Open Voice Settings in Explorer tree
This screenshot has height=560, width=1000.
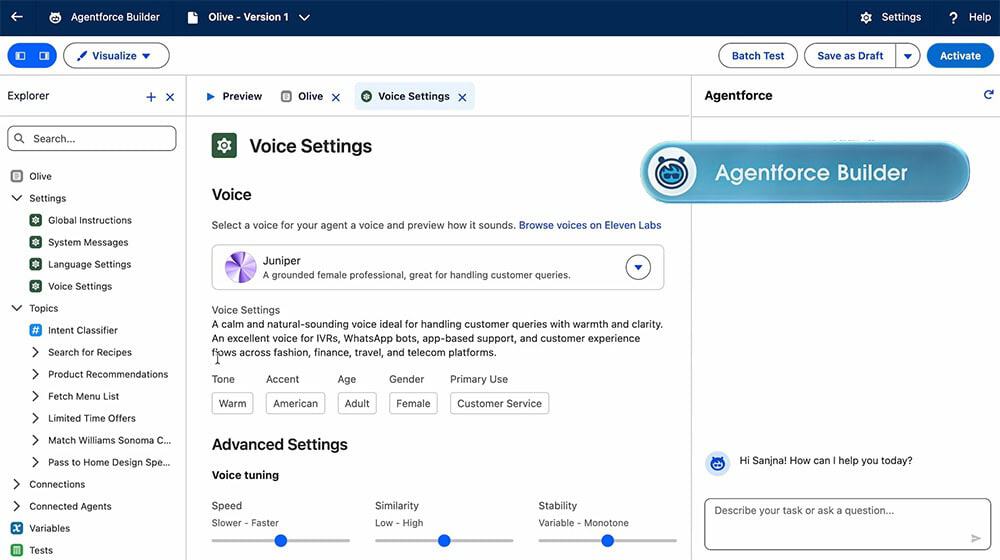(80, 286)
